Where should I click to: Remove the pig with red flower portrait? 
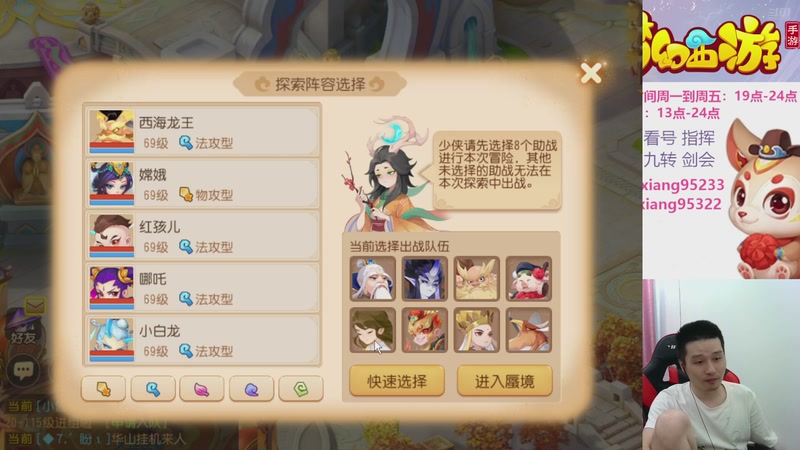(x=529, y=279)
